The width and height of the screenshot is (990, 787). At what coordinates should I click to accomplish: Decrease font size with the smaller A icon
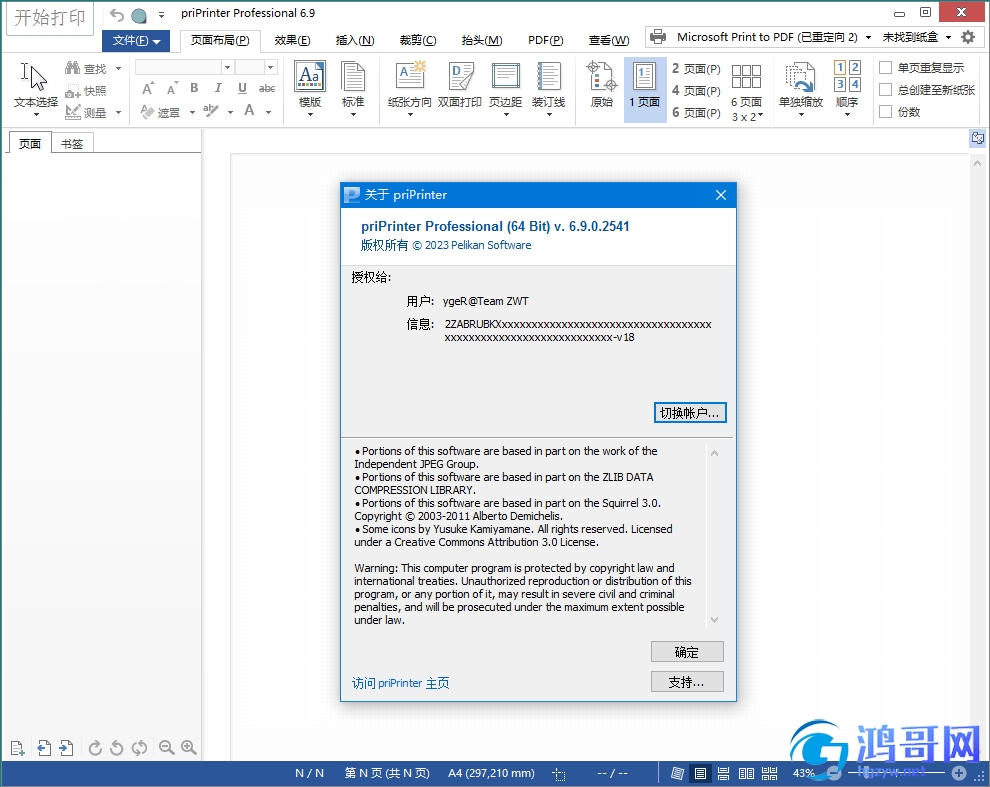[x=172, y=89]
